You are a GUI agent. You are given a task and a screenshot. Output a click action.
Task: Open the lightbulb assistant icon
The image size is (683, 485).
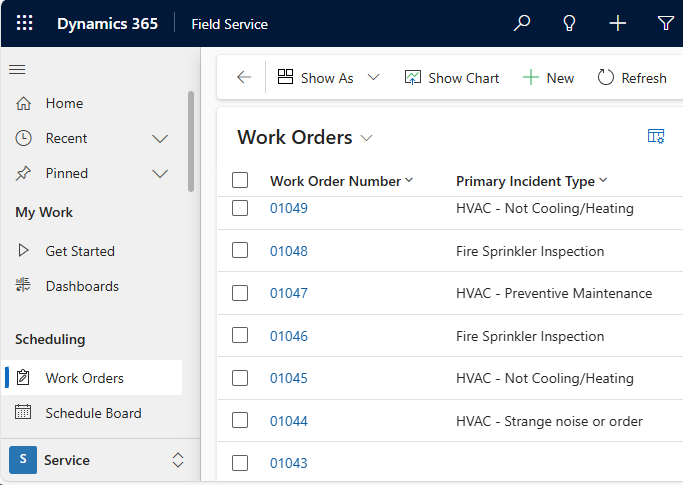(x=570, y=23)
